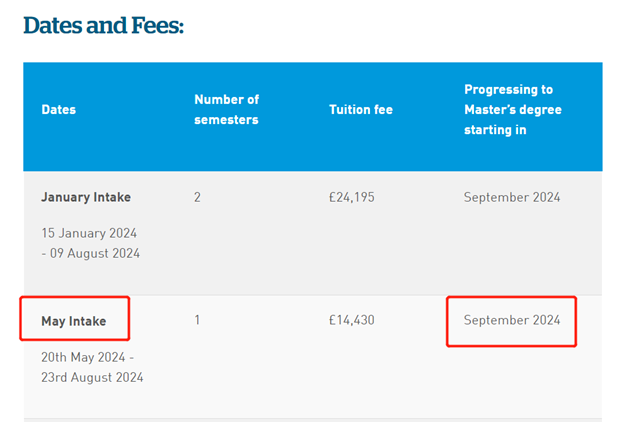
Task: Select September 2024 in January row
Action: coord(512,197)
